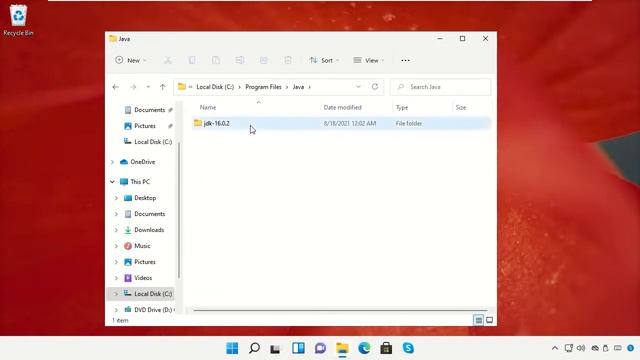This screenshot has width=640, height=360.
Task: Click the Rename icon in toolbar
Action: pyautogui.click(x=240, y=60)
